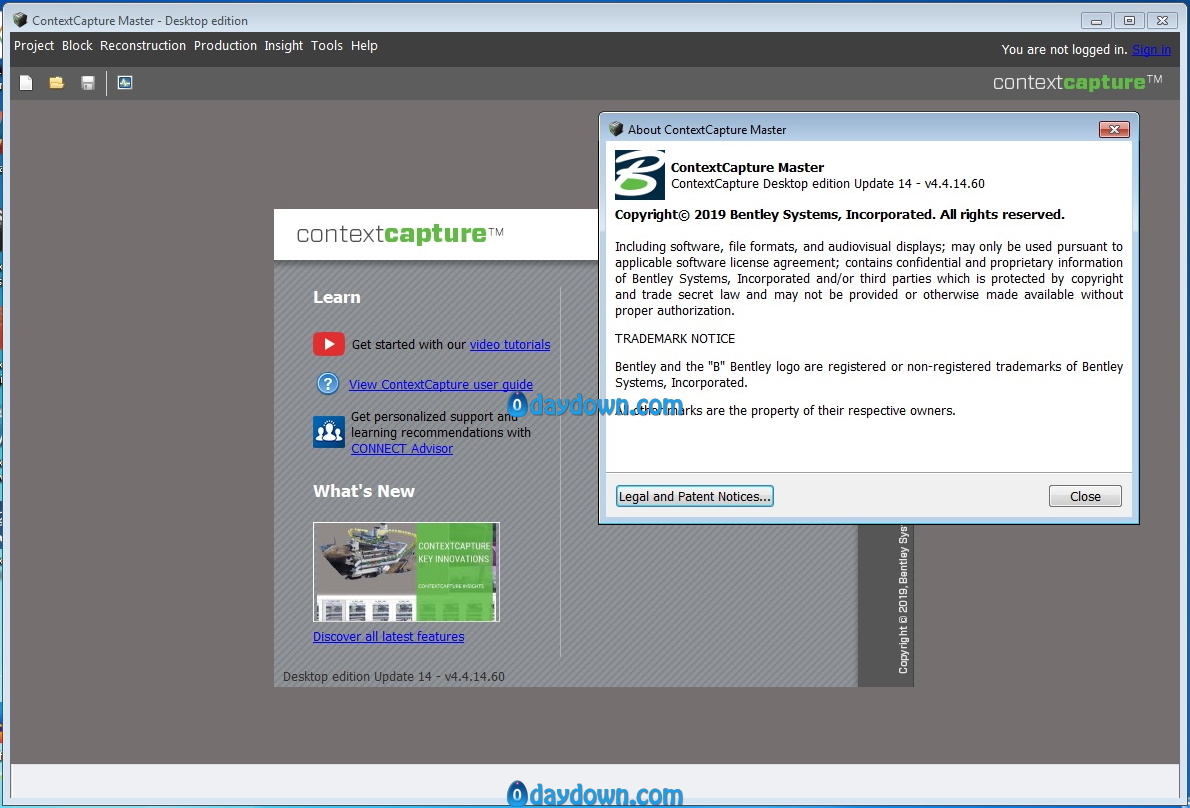Close the ContextCapture Master main window
The image size is (1190, 808).
point(1162,20)
